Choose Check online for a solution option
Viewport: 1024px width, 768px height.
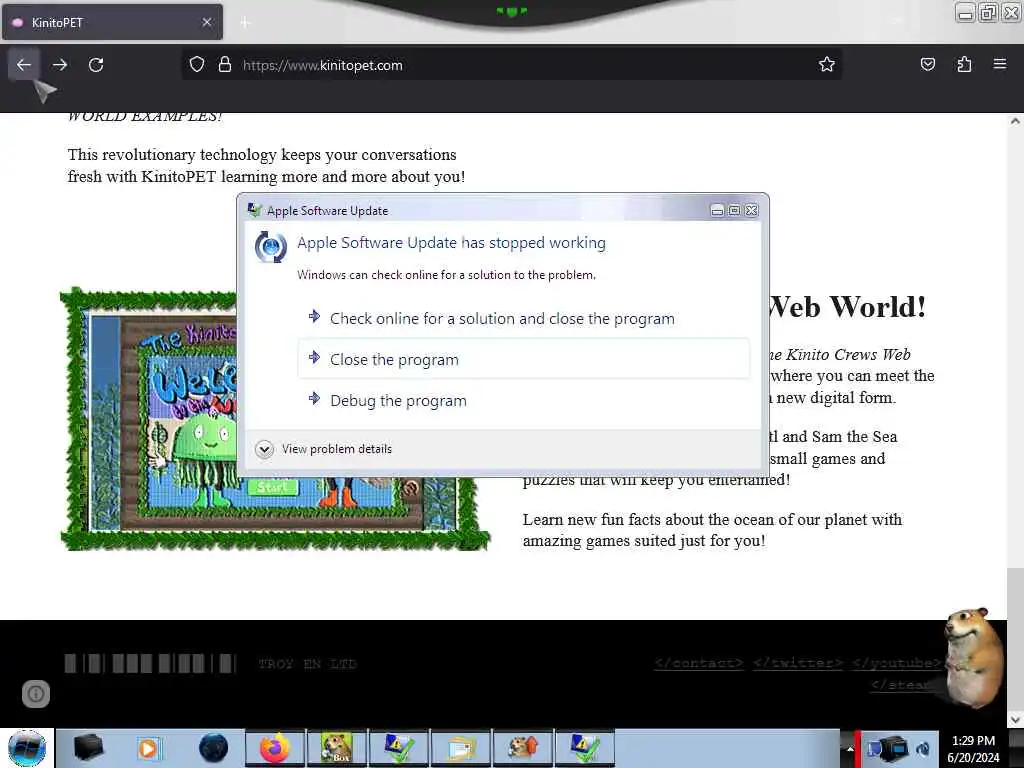[524, 318]
